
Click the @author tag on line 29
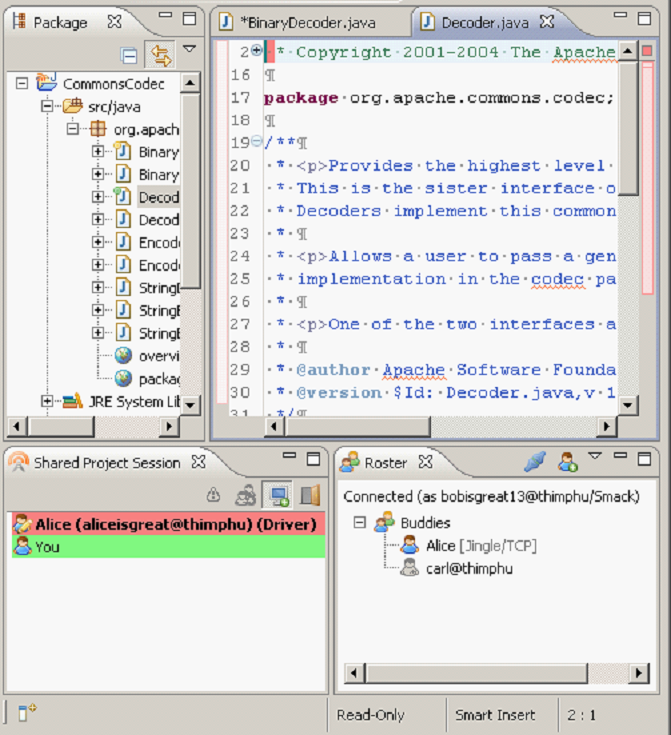coord(333,370)
